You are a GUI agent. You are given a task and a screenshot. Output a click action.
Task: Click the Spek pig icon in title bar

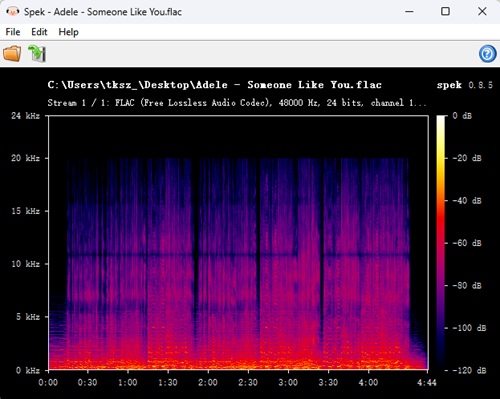point(12,12)
